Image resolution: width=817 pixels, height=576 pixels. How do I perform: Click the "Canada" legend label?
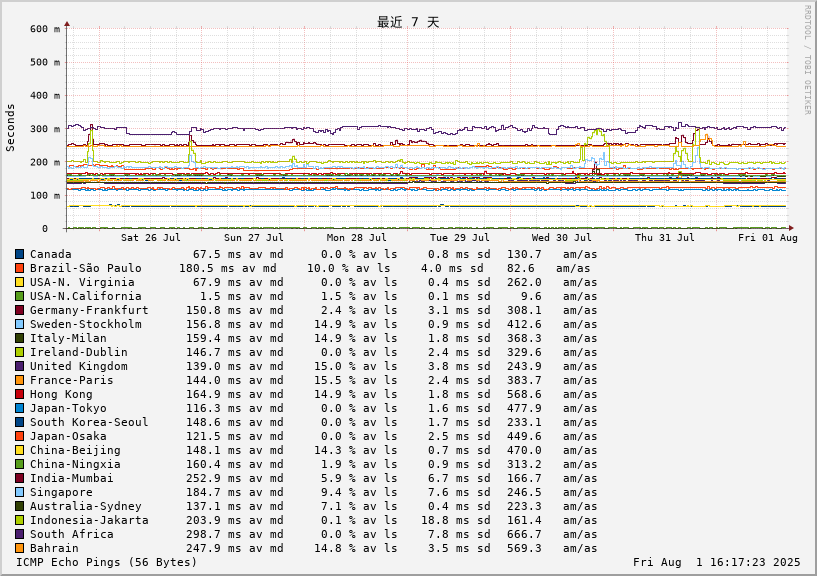click(x=51, y=254)
